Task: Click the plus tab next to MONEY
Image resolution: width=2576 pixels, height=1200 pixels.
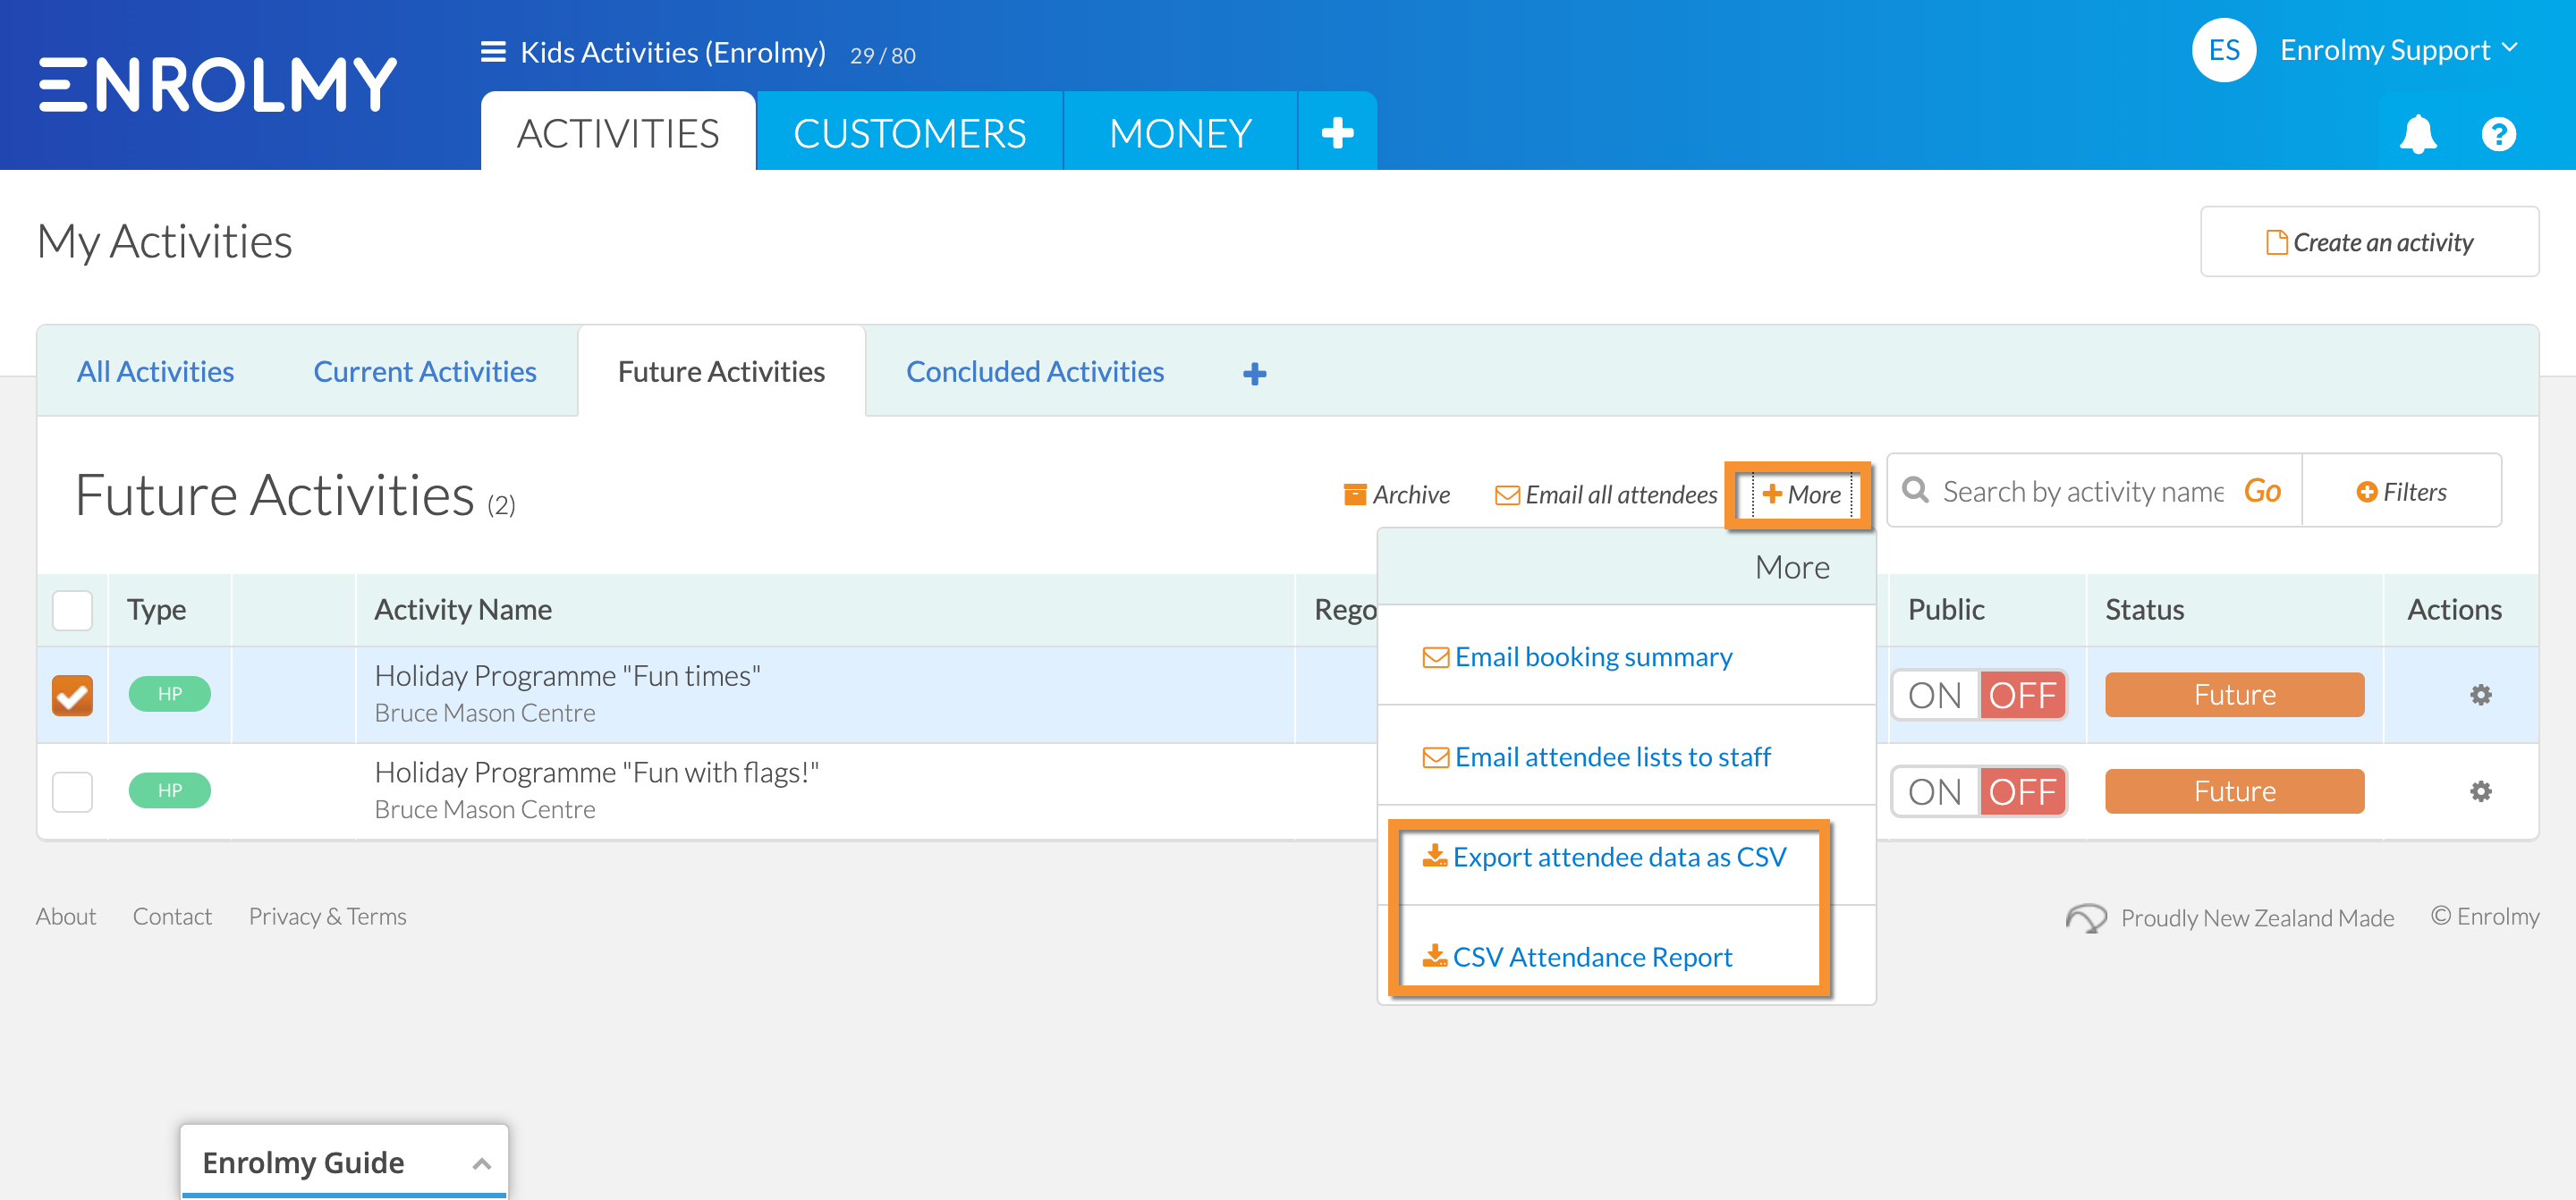Action: tap(1337, 132)
